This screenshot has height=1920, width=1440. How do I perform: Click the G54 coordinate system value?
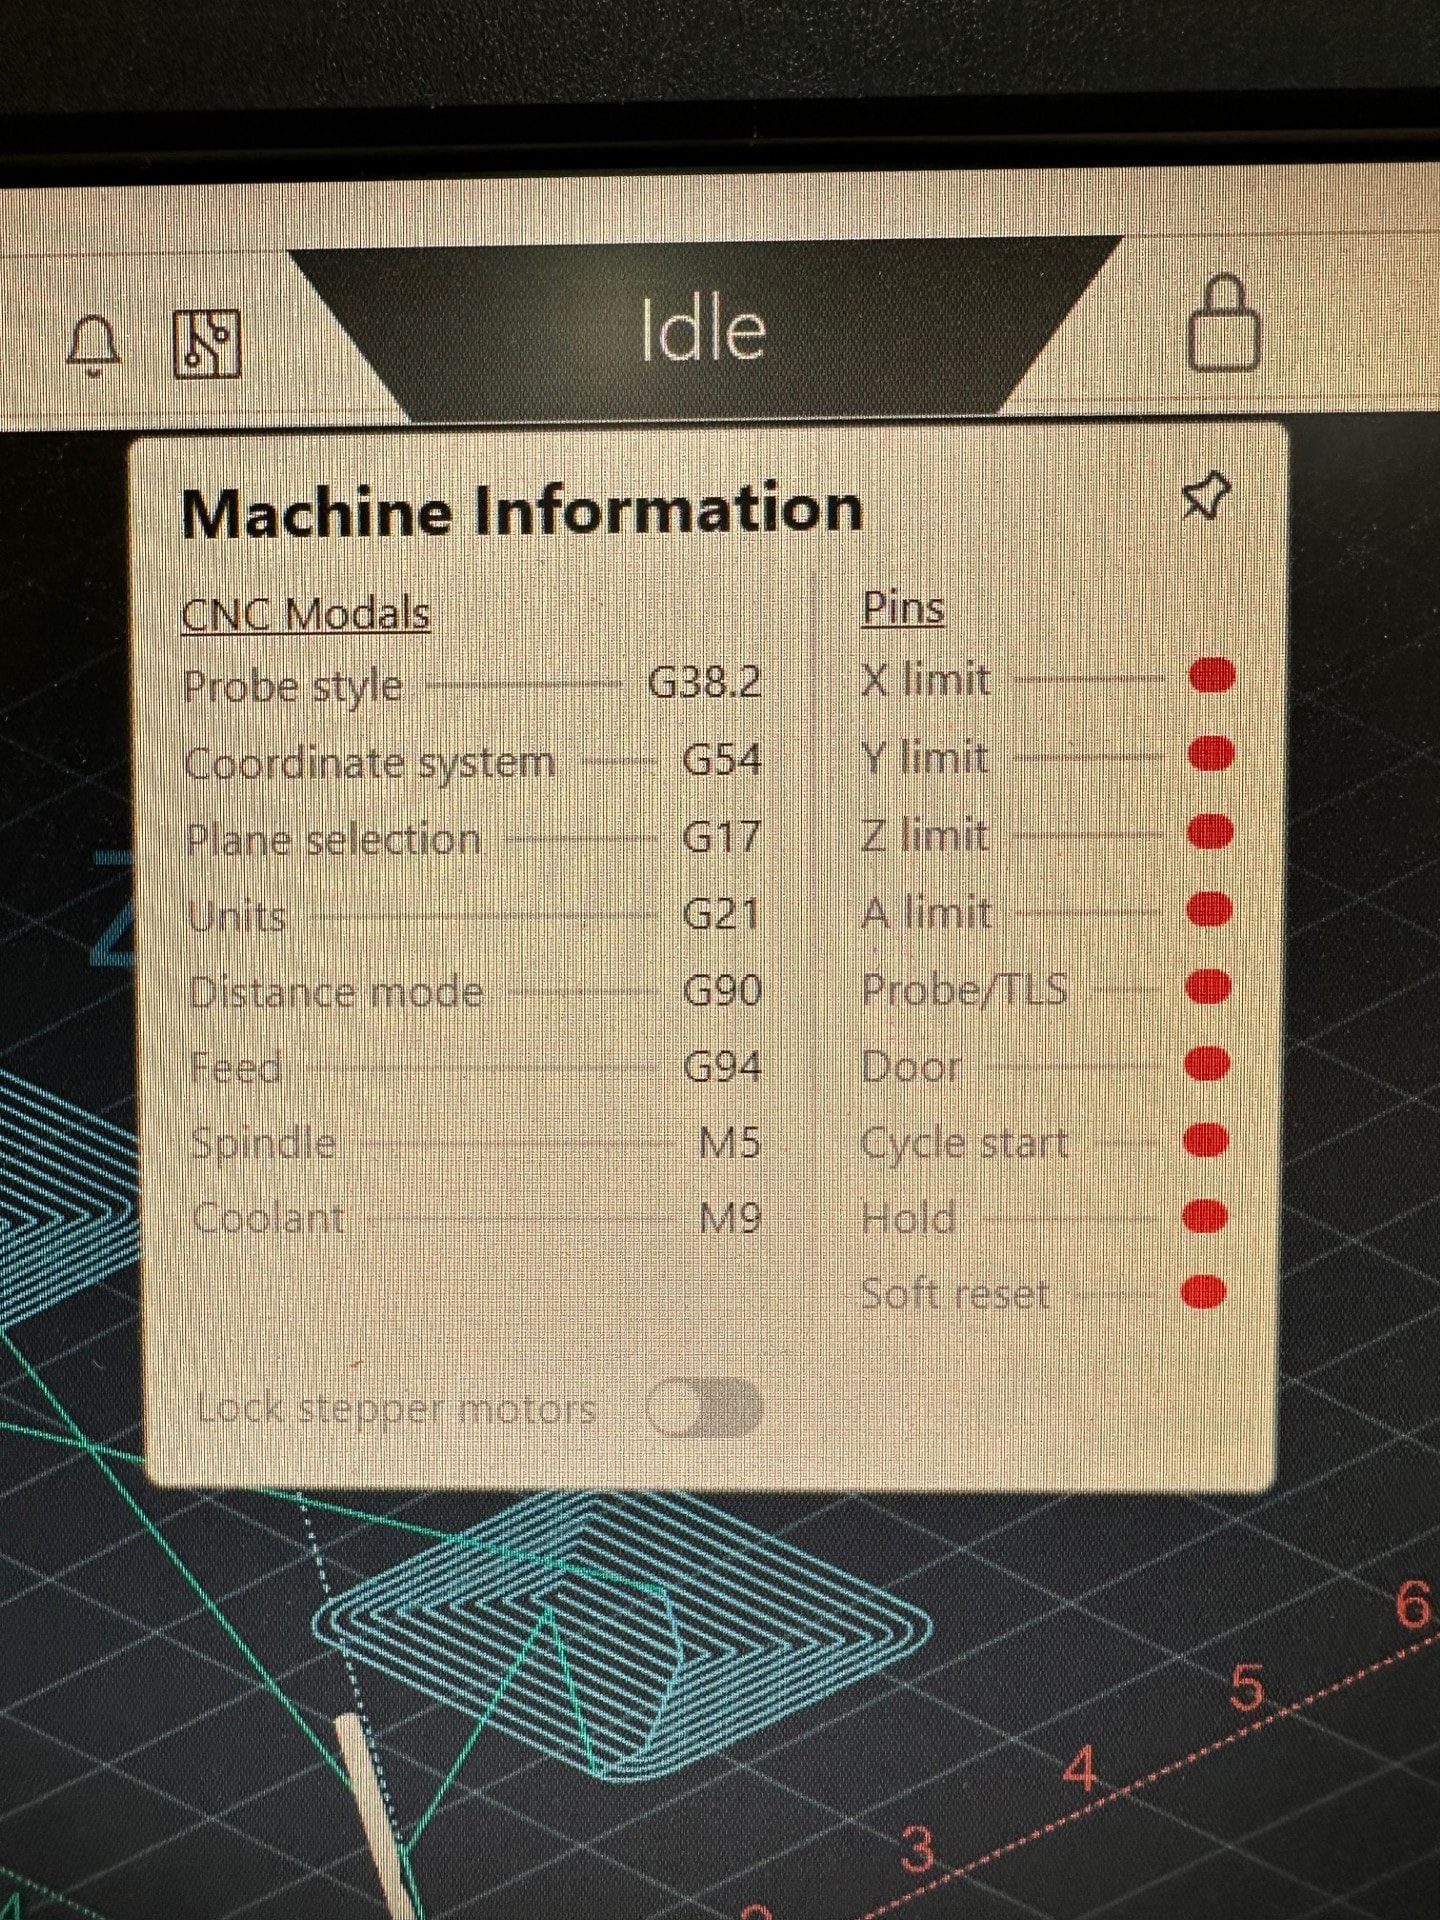coord(722,759)
